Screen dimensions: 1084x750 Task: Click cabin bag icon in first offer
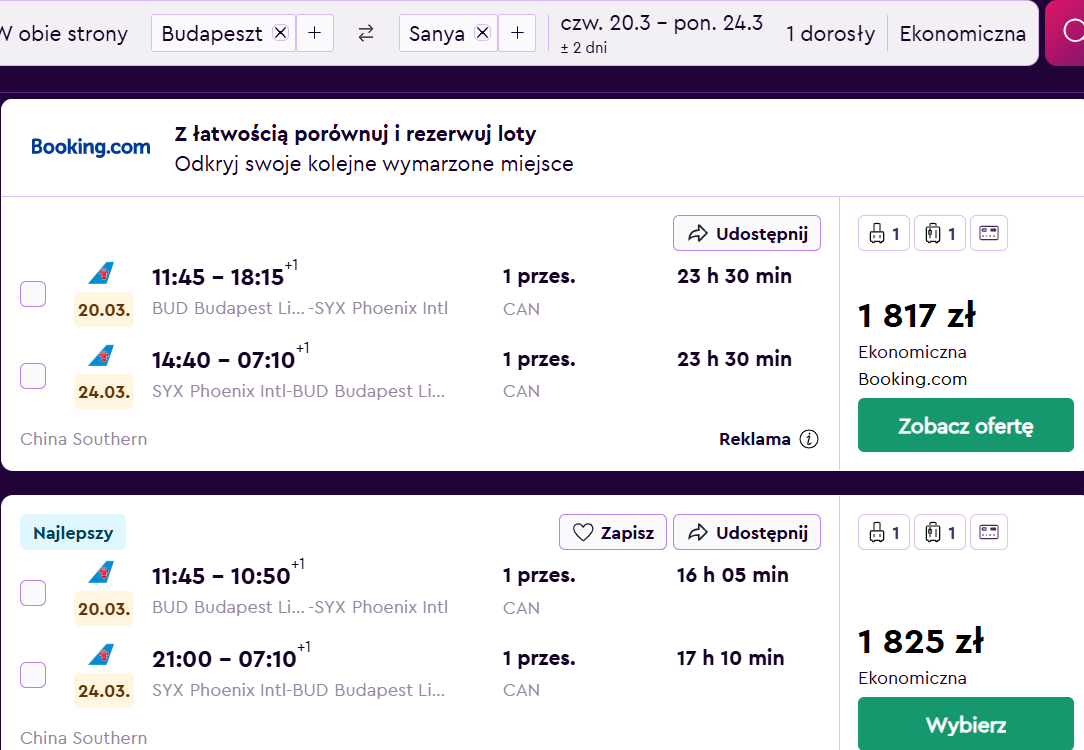coord(940,234)
